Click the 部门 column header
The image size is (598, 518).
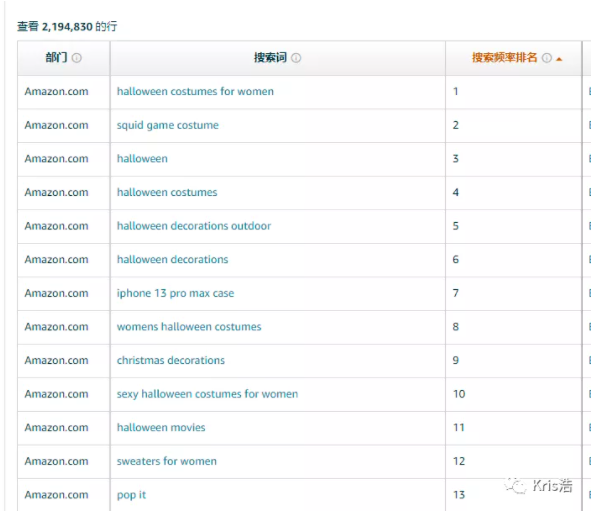pyautogui.click(x=64, y=58)
